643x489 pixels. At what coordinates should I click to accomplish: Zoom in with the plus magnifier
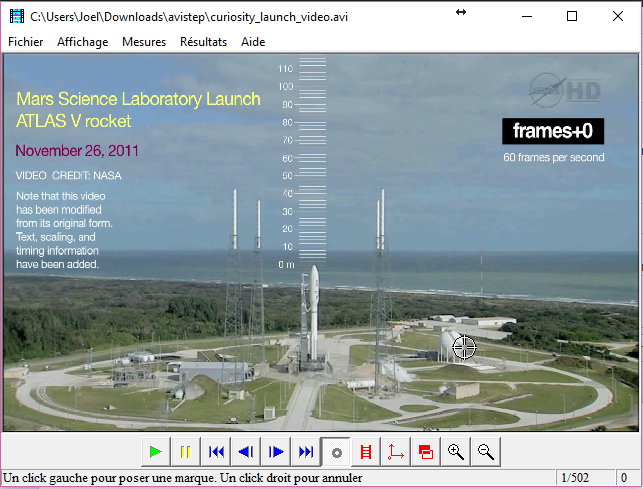(456, 452)
